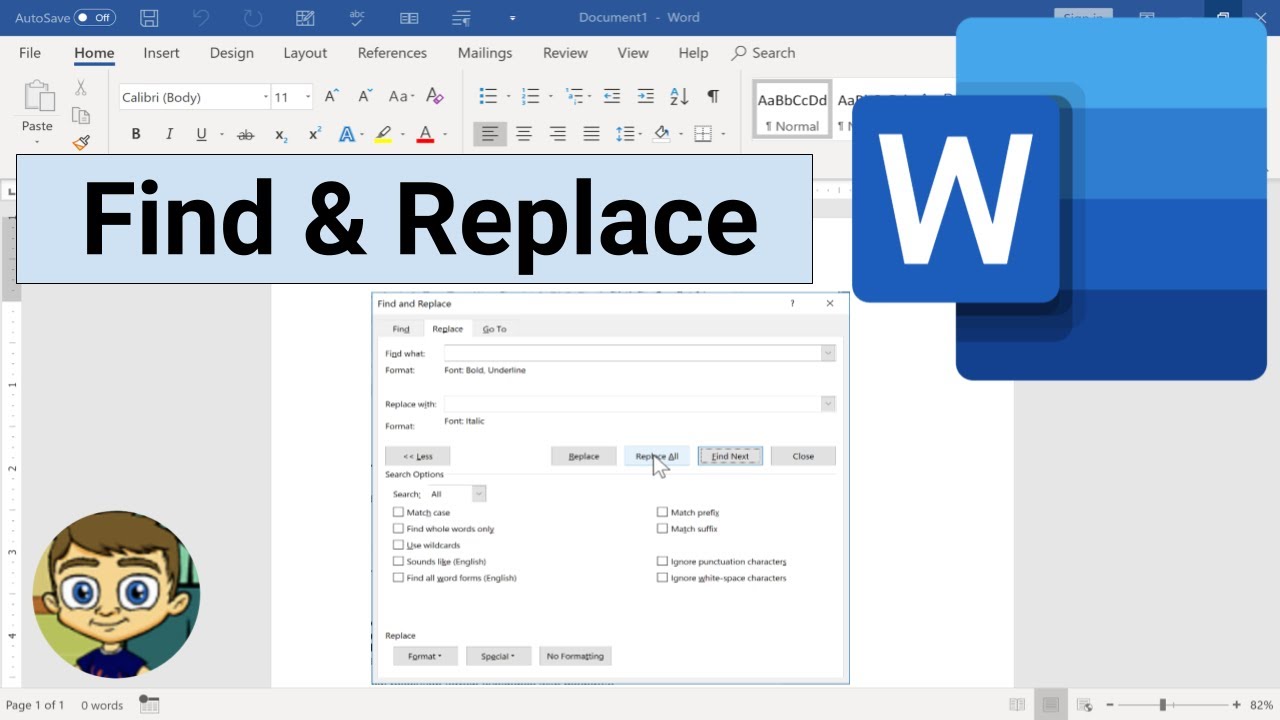Check Ignore punctuation characters
Screen dimensions: 1280x720
[x=662, y=562]
